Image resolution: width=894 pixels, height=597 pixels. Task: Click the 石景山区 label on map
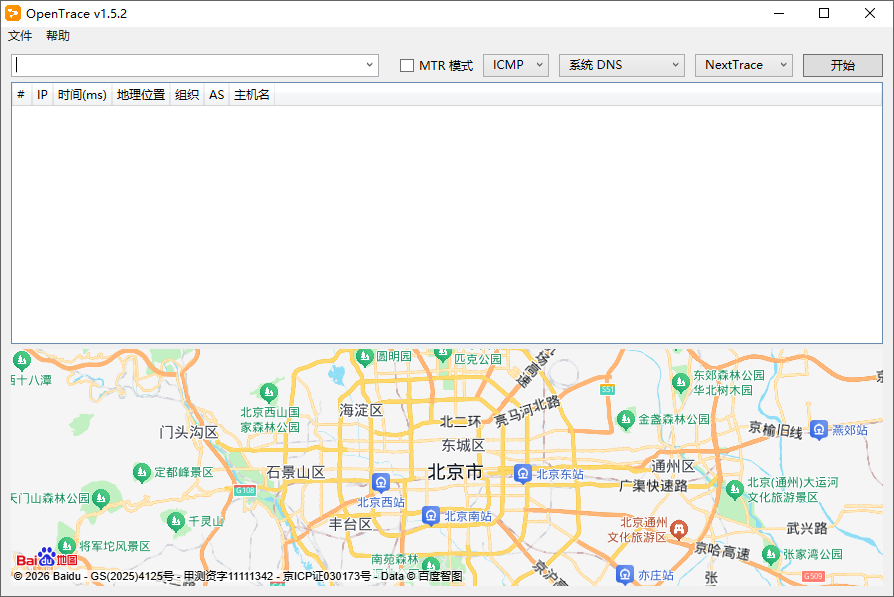point(295,473)
